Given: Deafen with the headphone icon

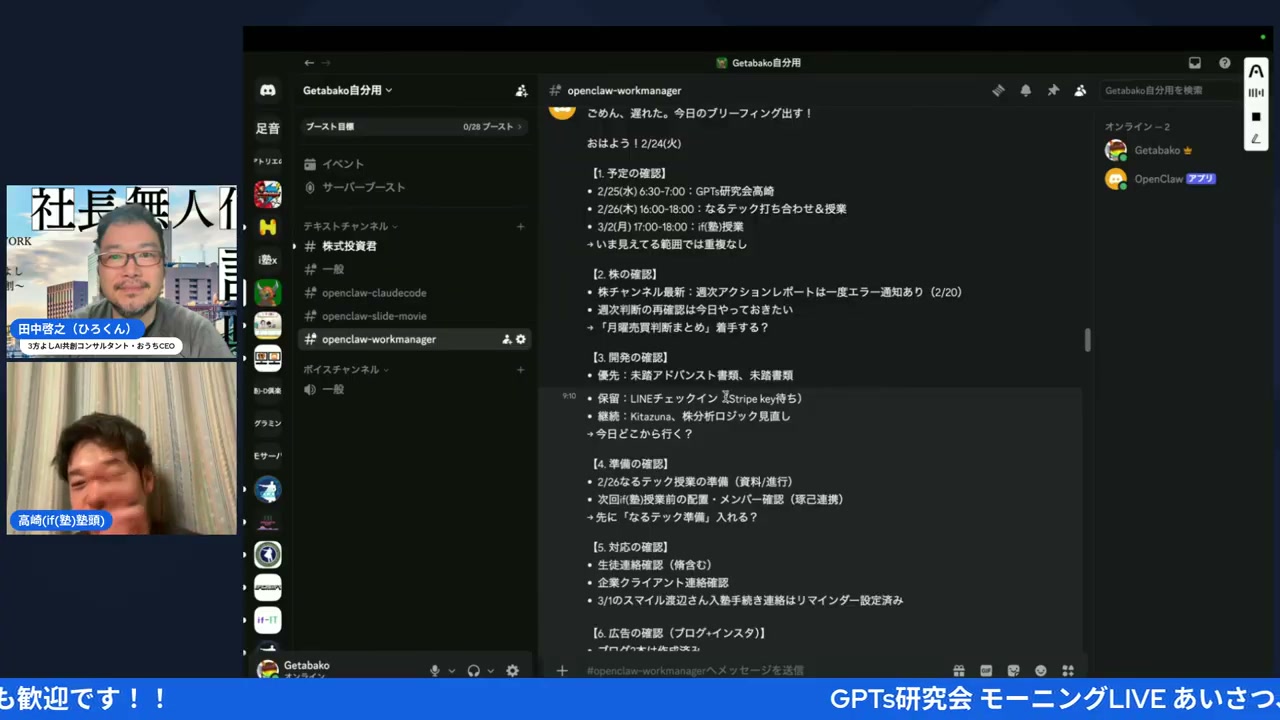Looking at the screenshot, I should click(x=473, y=670).
